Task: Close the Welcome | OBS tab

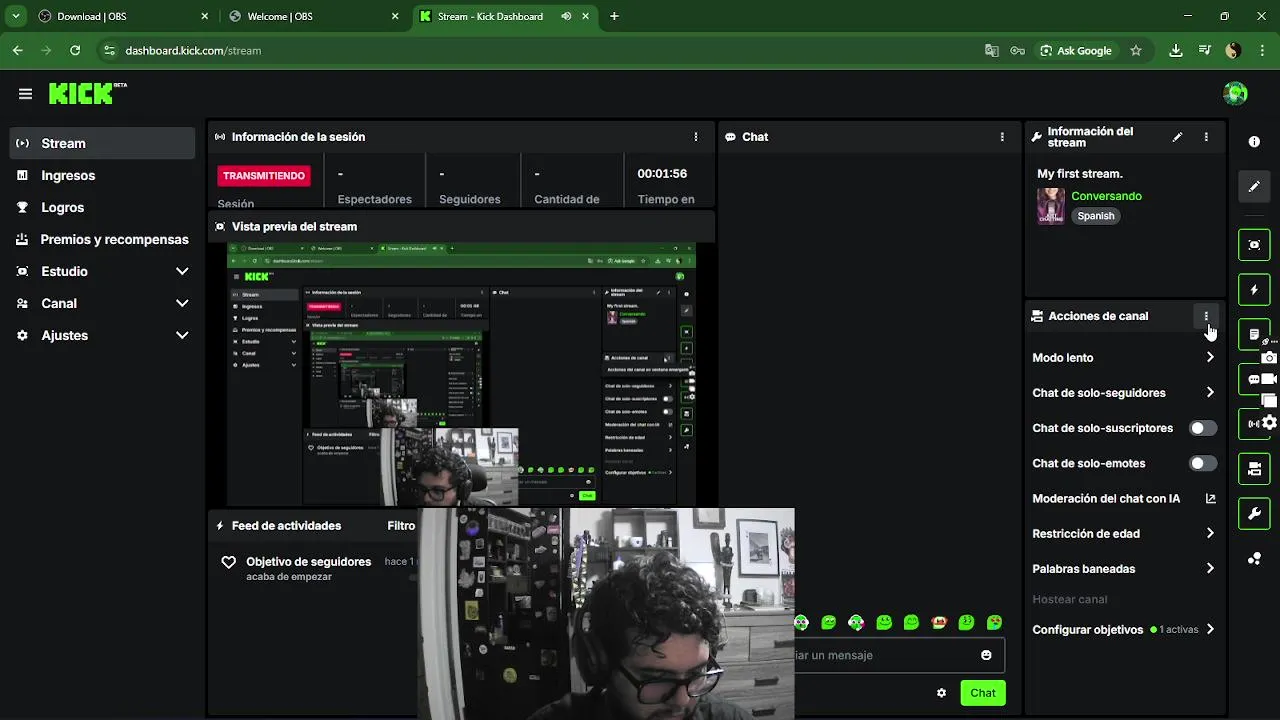Action: pos(395,16)
